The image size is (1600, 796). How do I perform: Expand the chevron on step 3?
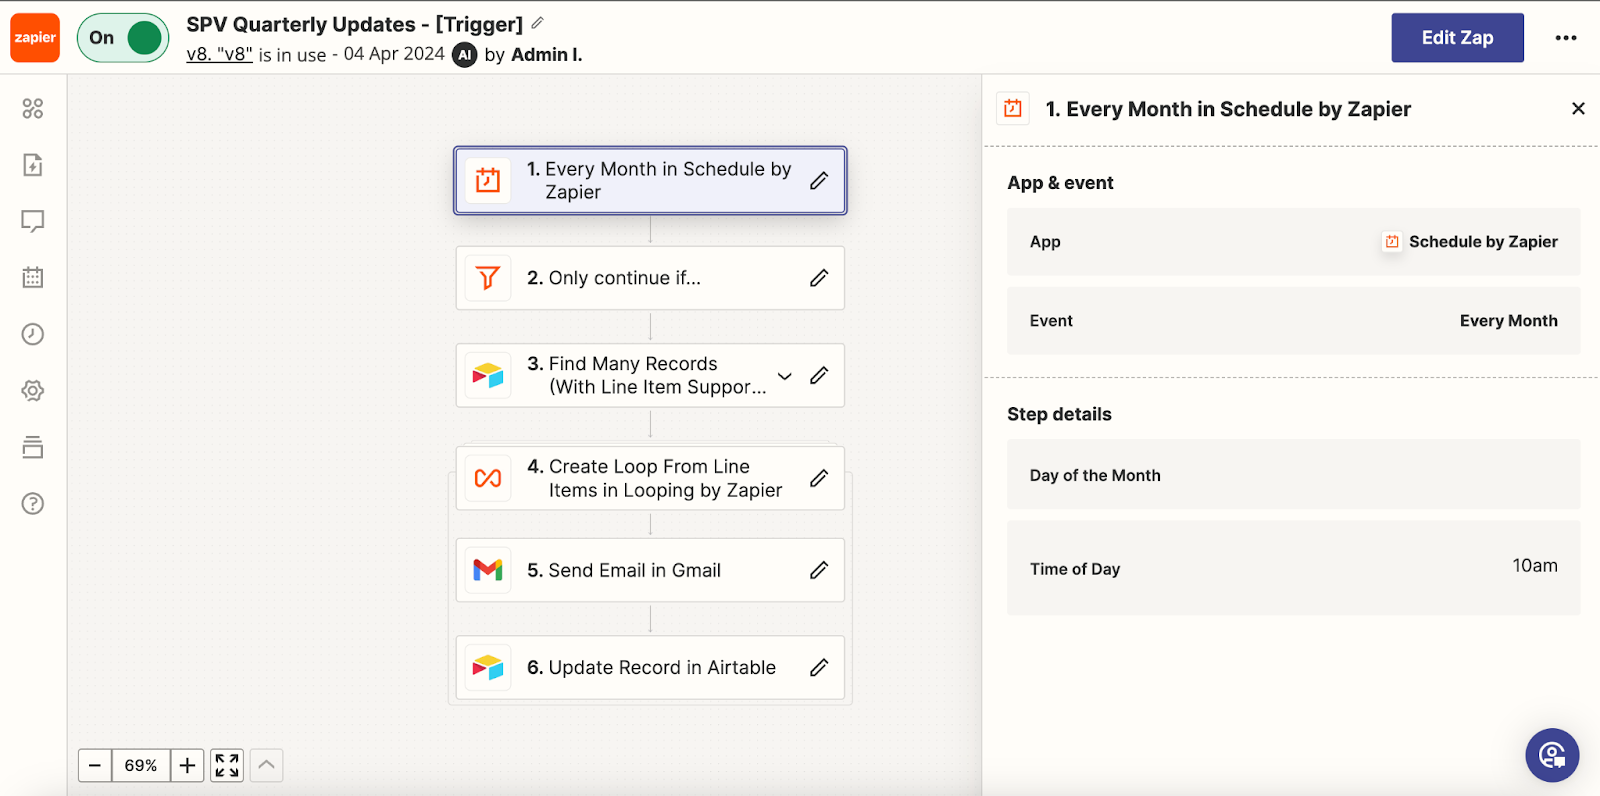(785, 376)
